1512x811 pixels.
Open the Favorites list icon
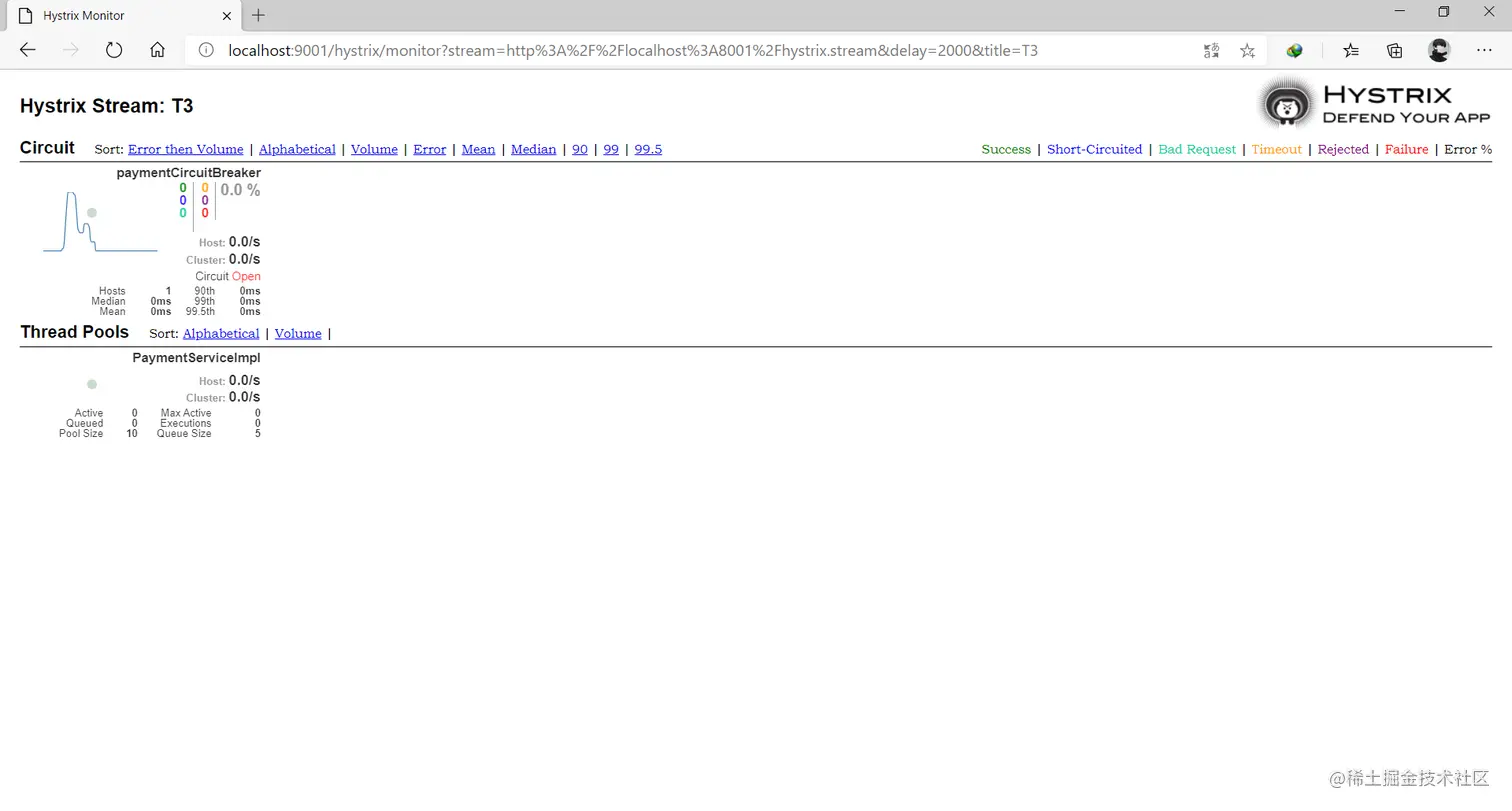click(x=1351, y=50)
